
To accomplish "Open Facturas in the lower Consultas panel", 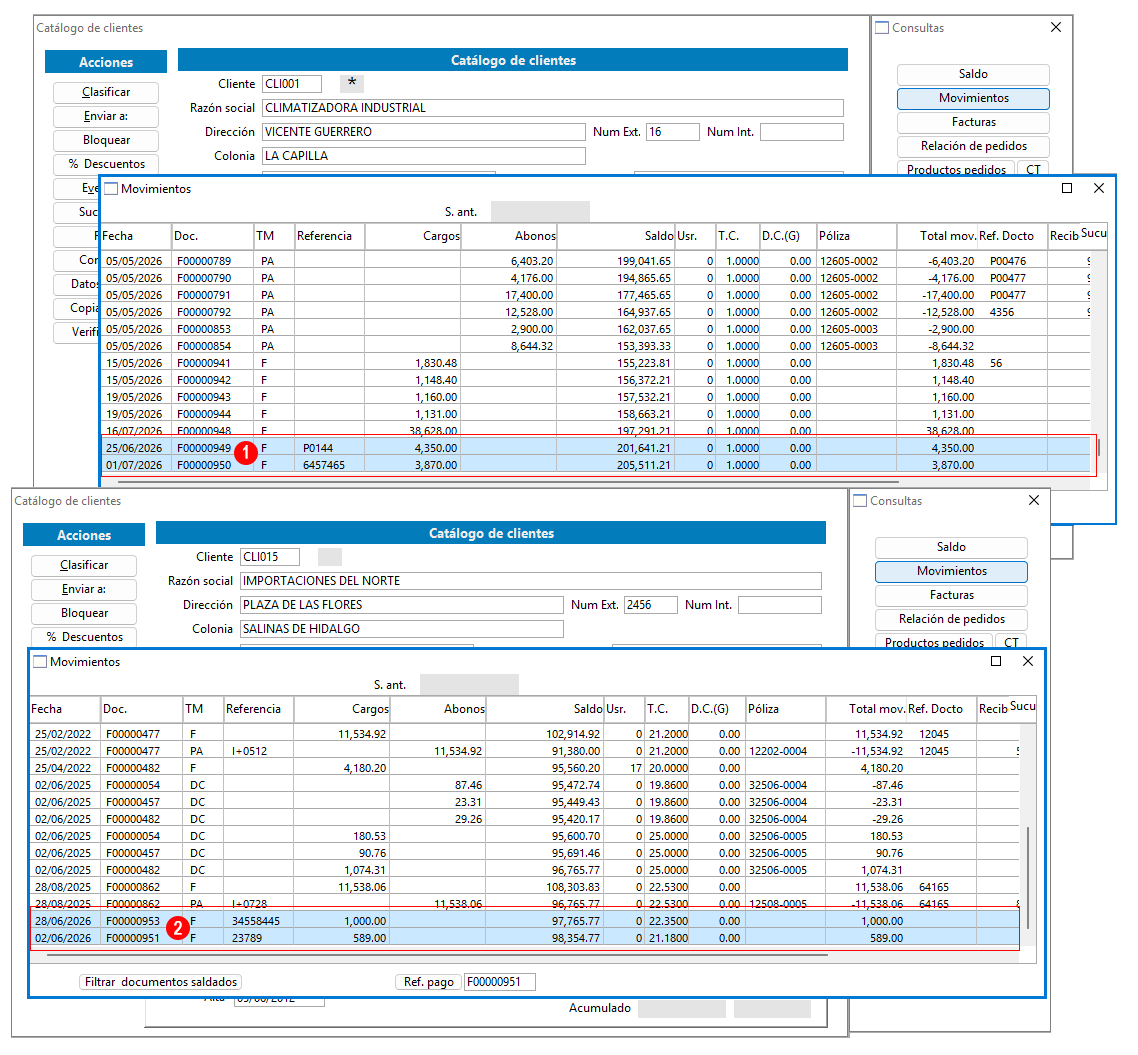I will pos(951,595).
